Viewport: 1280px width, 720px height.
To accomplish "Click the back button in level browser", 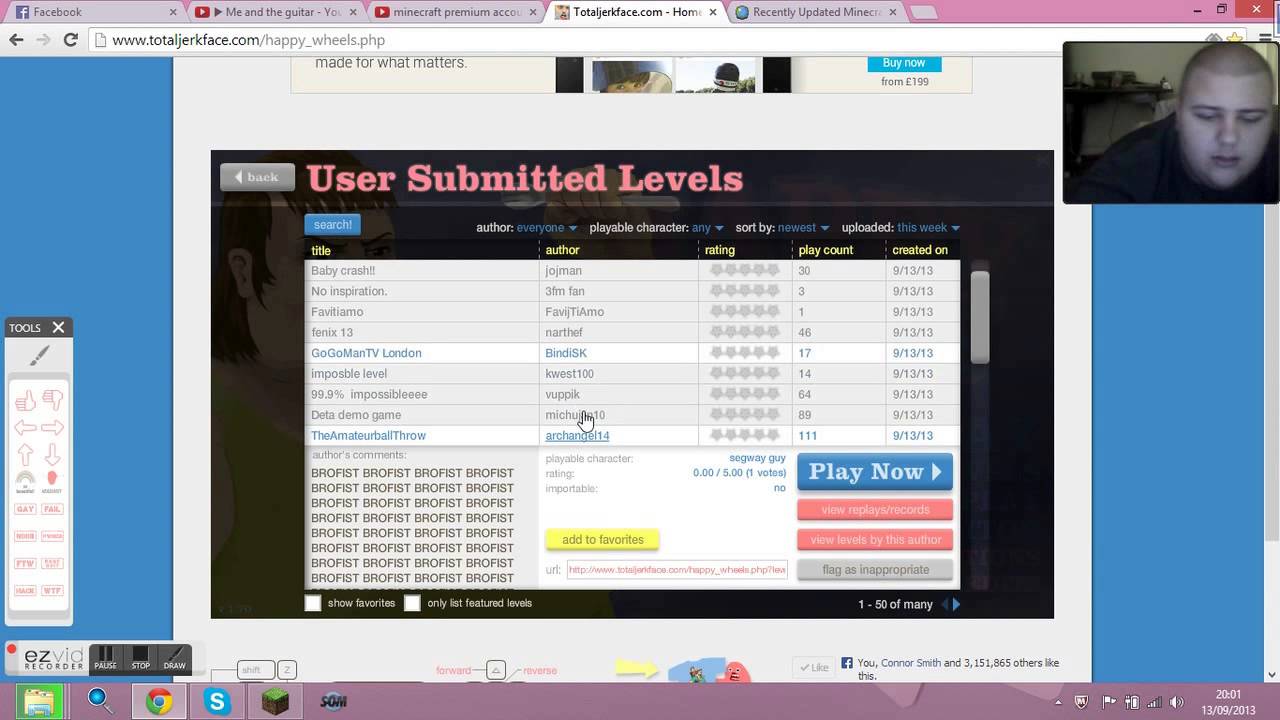I will click(257, 177).
